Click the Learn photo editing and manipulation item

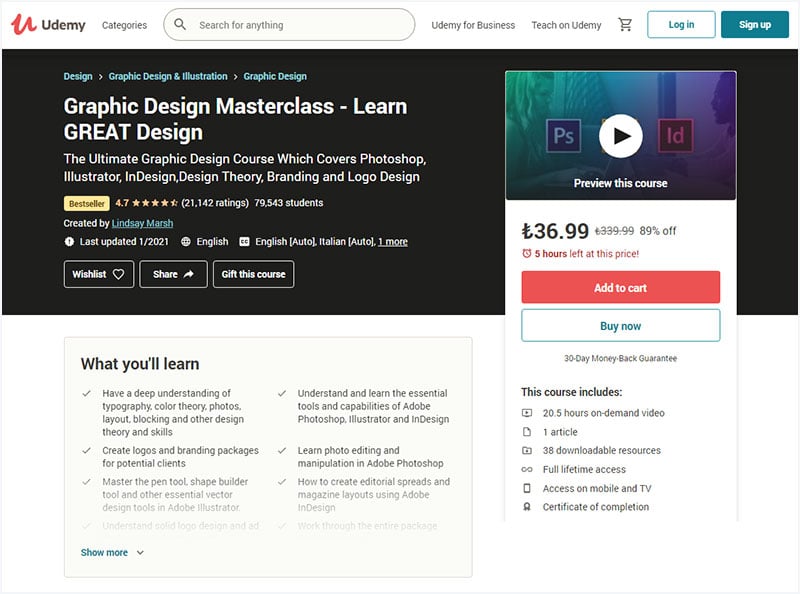[x=370, y=457]
